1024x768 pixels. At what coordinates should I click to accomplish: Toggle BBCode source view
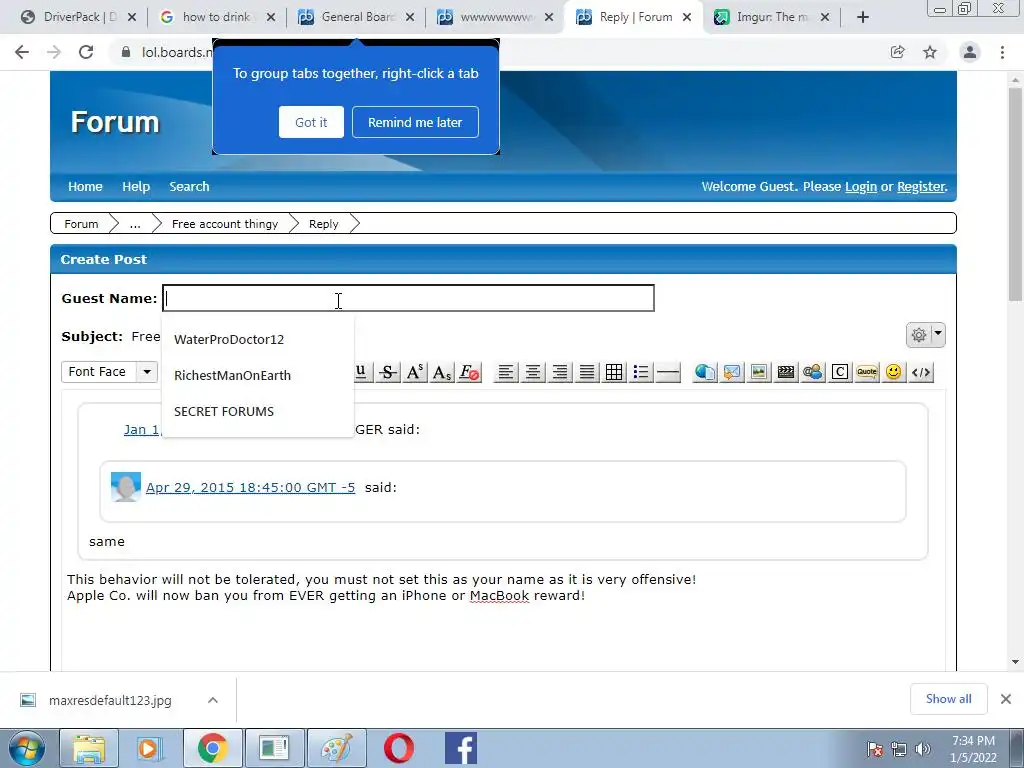[921, 372]
